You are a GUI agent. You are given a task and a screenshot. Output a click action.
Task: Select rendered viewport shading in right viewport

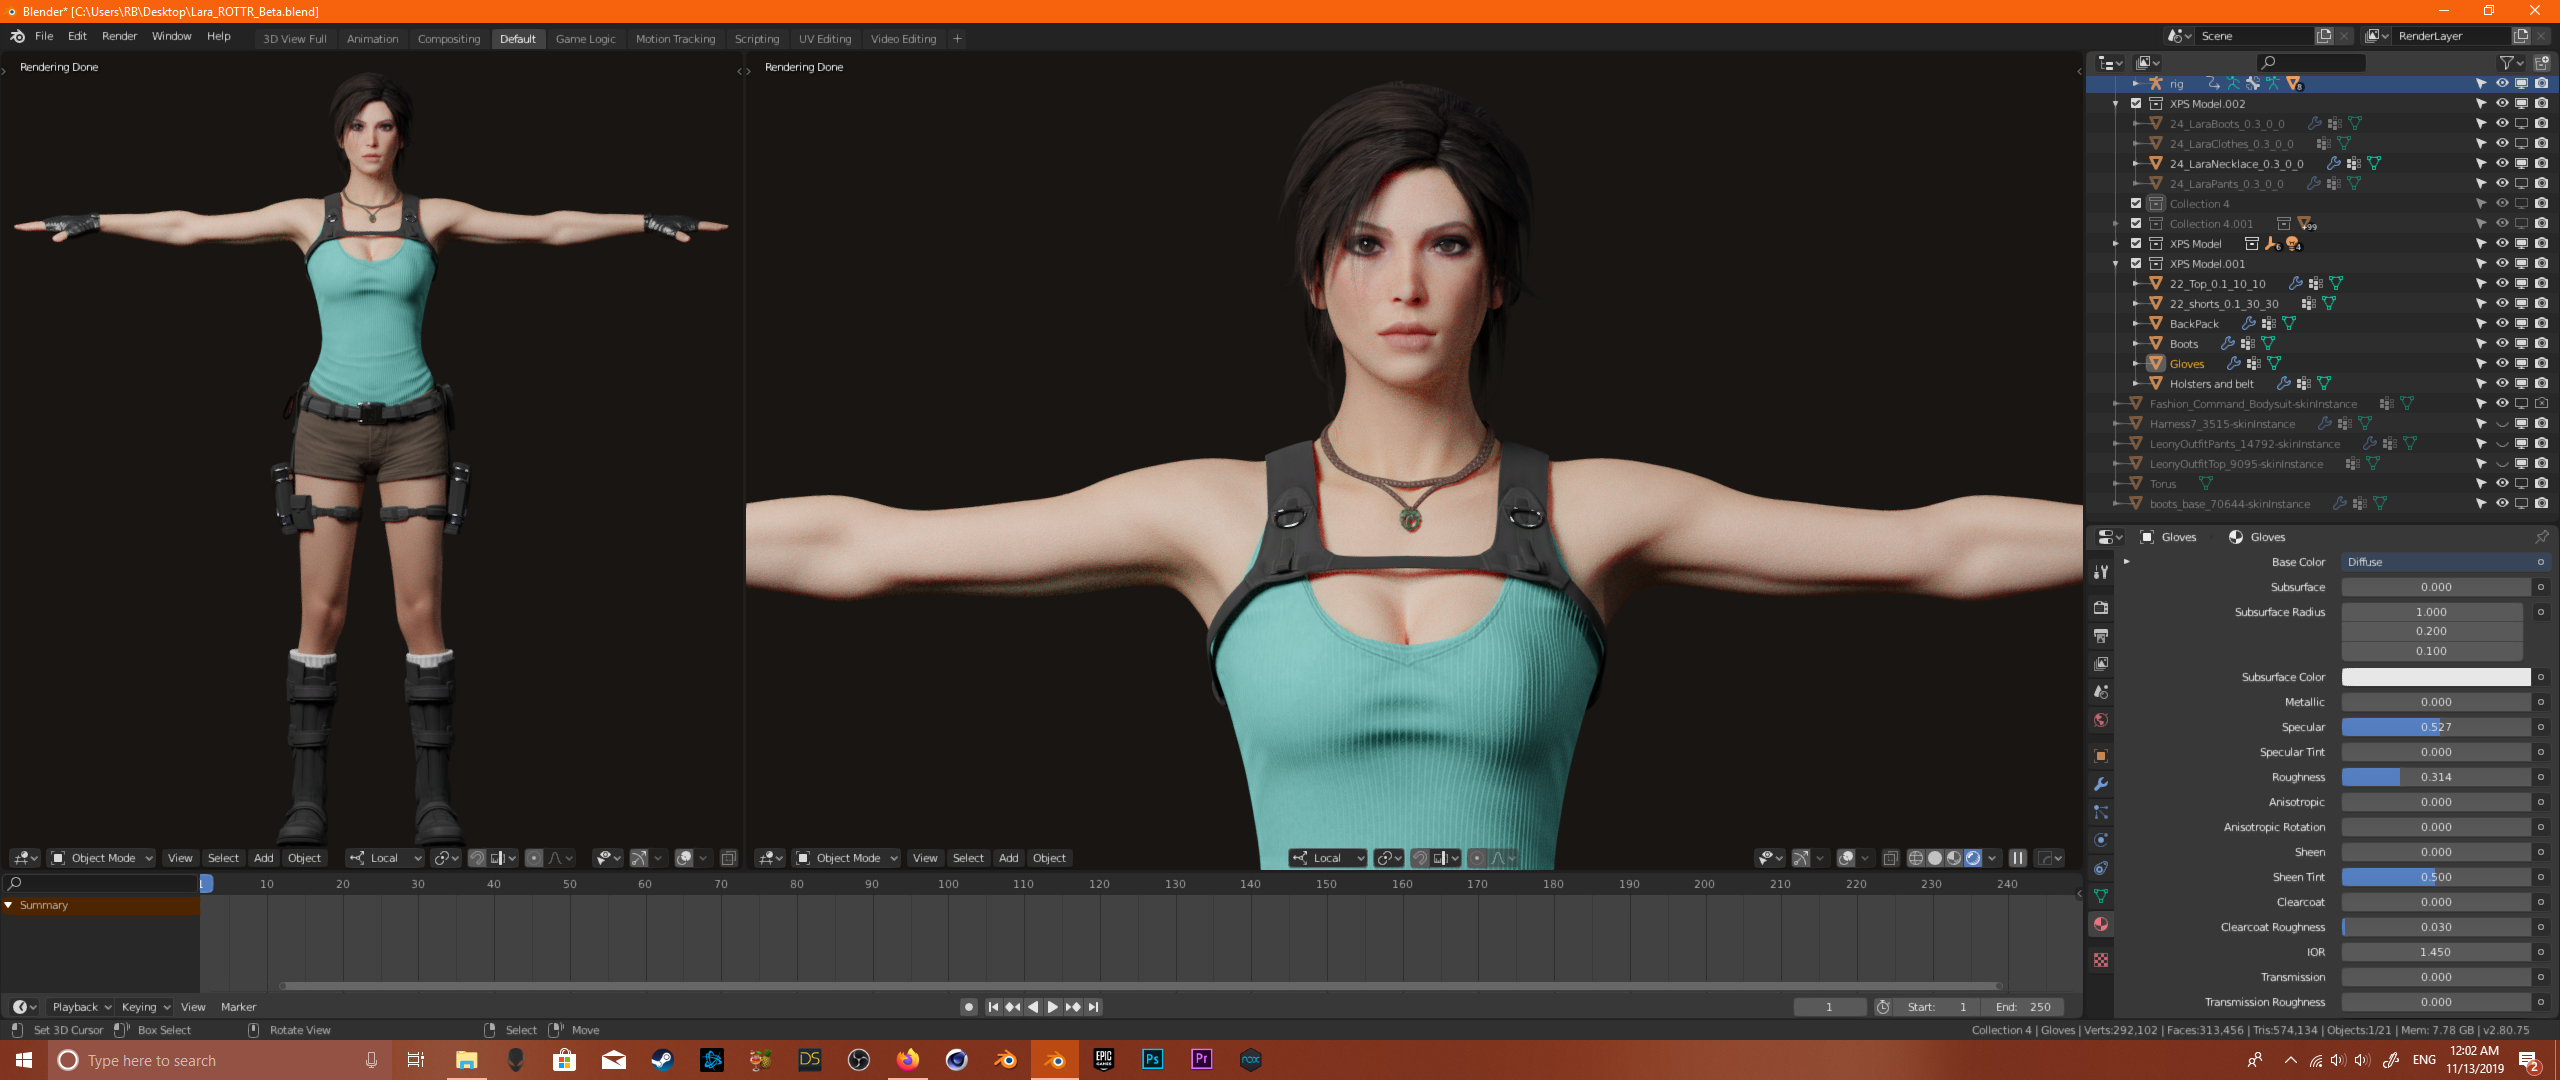[x=1973, y=858]
